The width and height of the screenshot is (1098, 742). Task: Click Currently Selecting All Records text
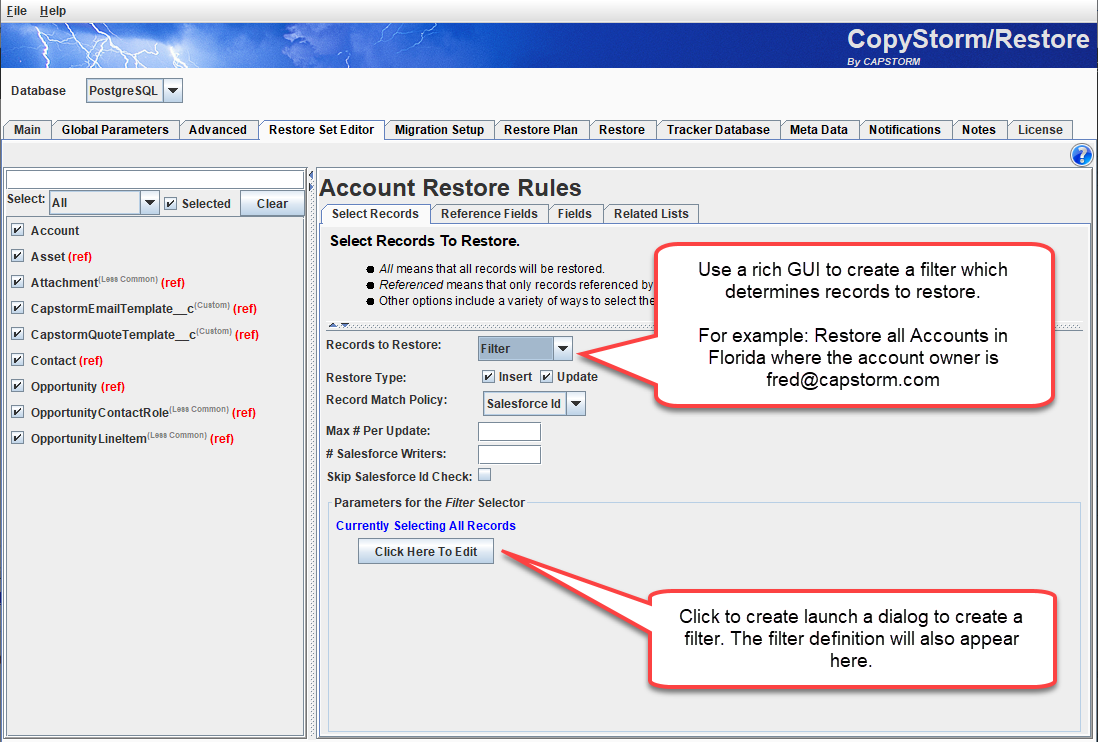pyautogui.click(x=426, y=526)
